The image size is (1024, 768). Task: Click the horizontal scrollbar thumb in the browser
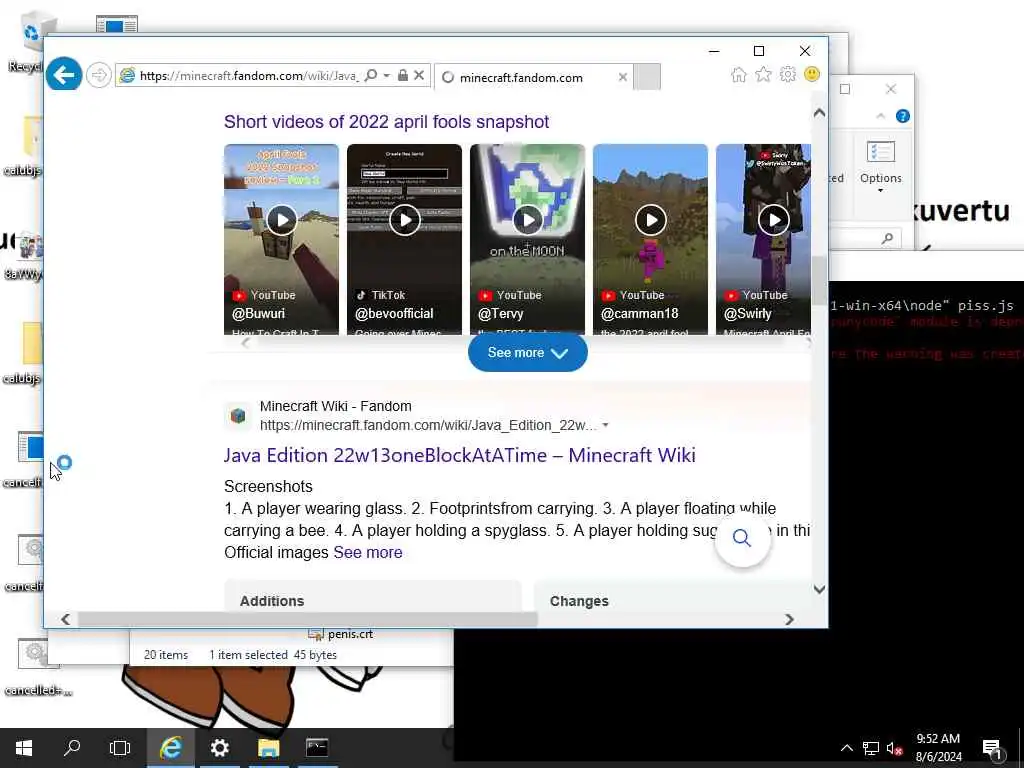307,619
